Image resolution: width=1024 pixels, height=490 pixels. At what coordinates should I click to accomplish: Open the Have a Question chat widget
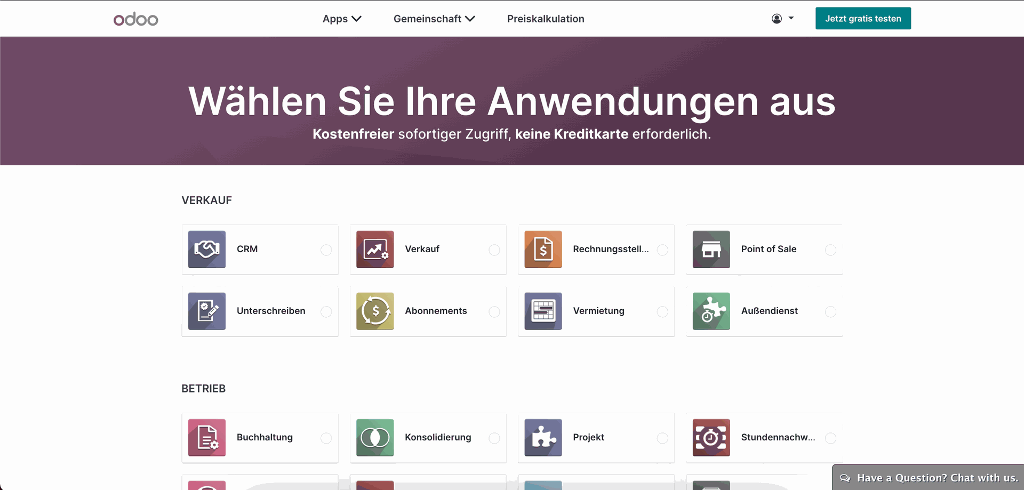928,478
